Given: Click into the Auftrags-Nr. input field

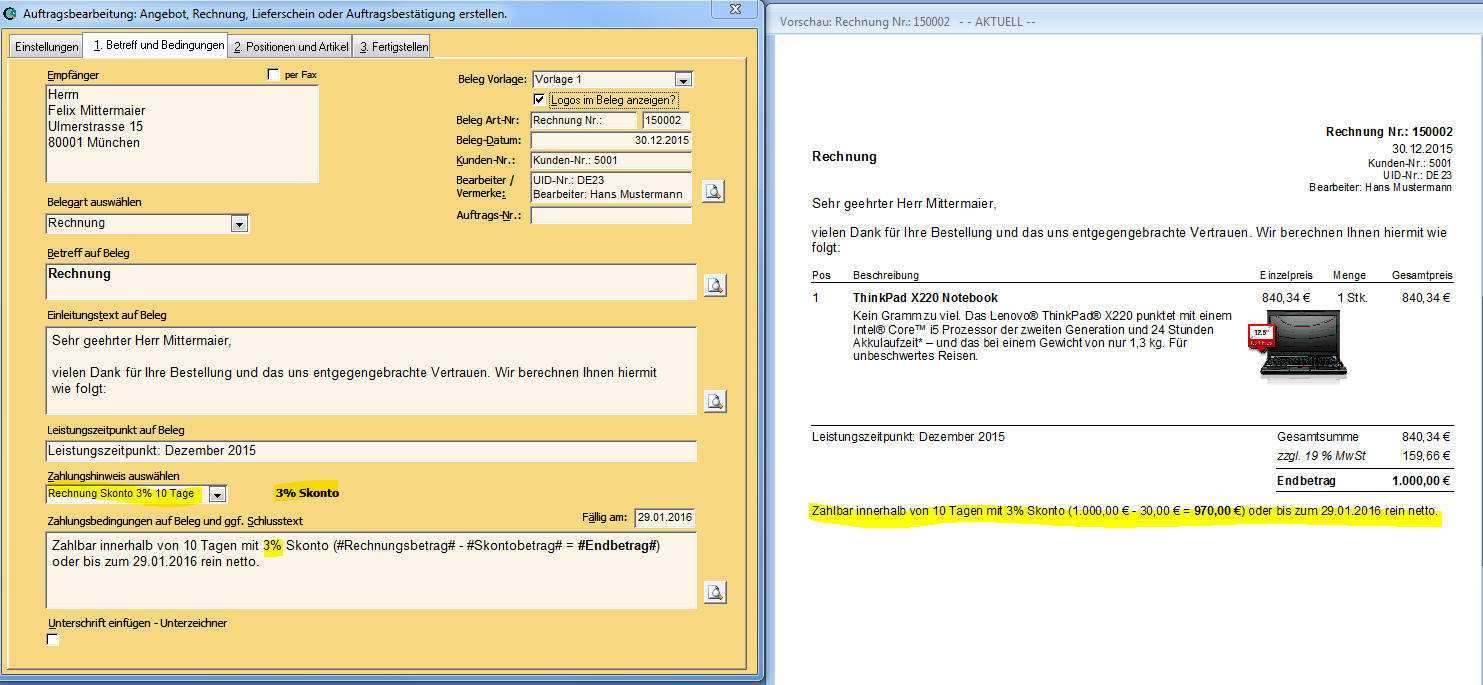Looking at the screenshot, I should click(x=611, y=216).
